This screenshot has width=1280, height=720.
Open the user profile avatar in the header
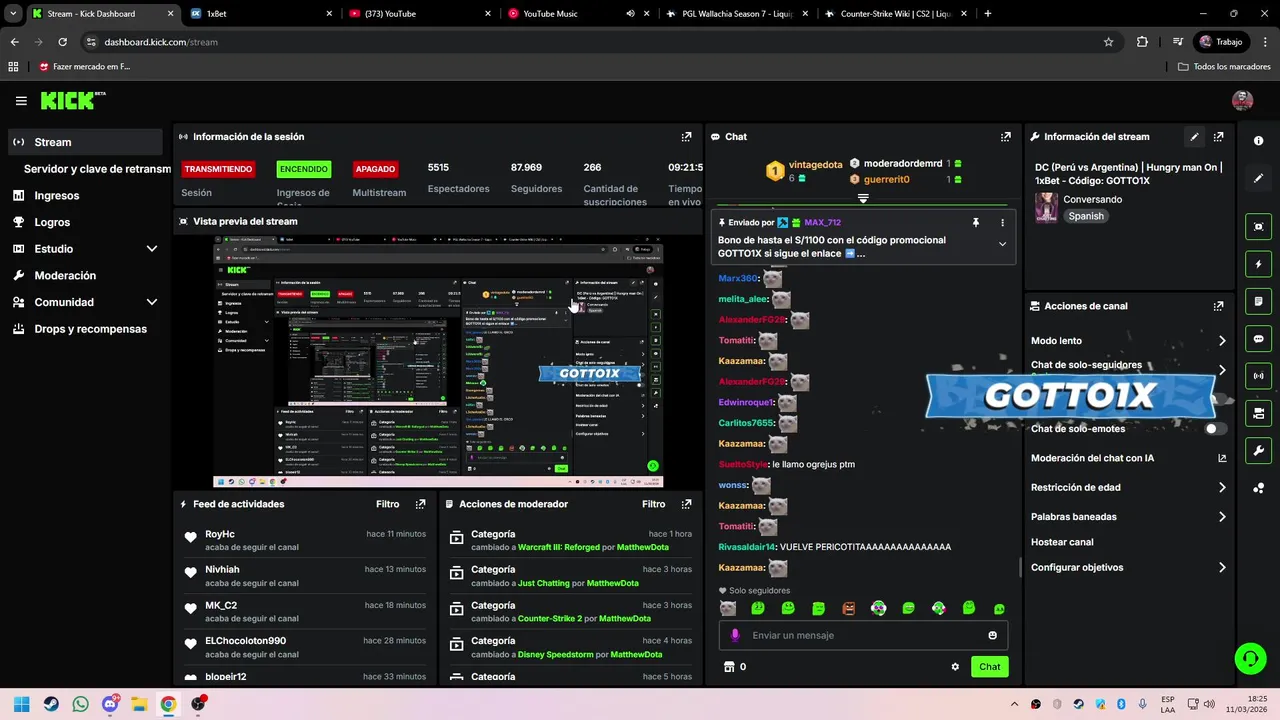1243,100
